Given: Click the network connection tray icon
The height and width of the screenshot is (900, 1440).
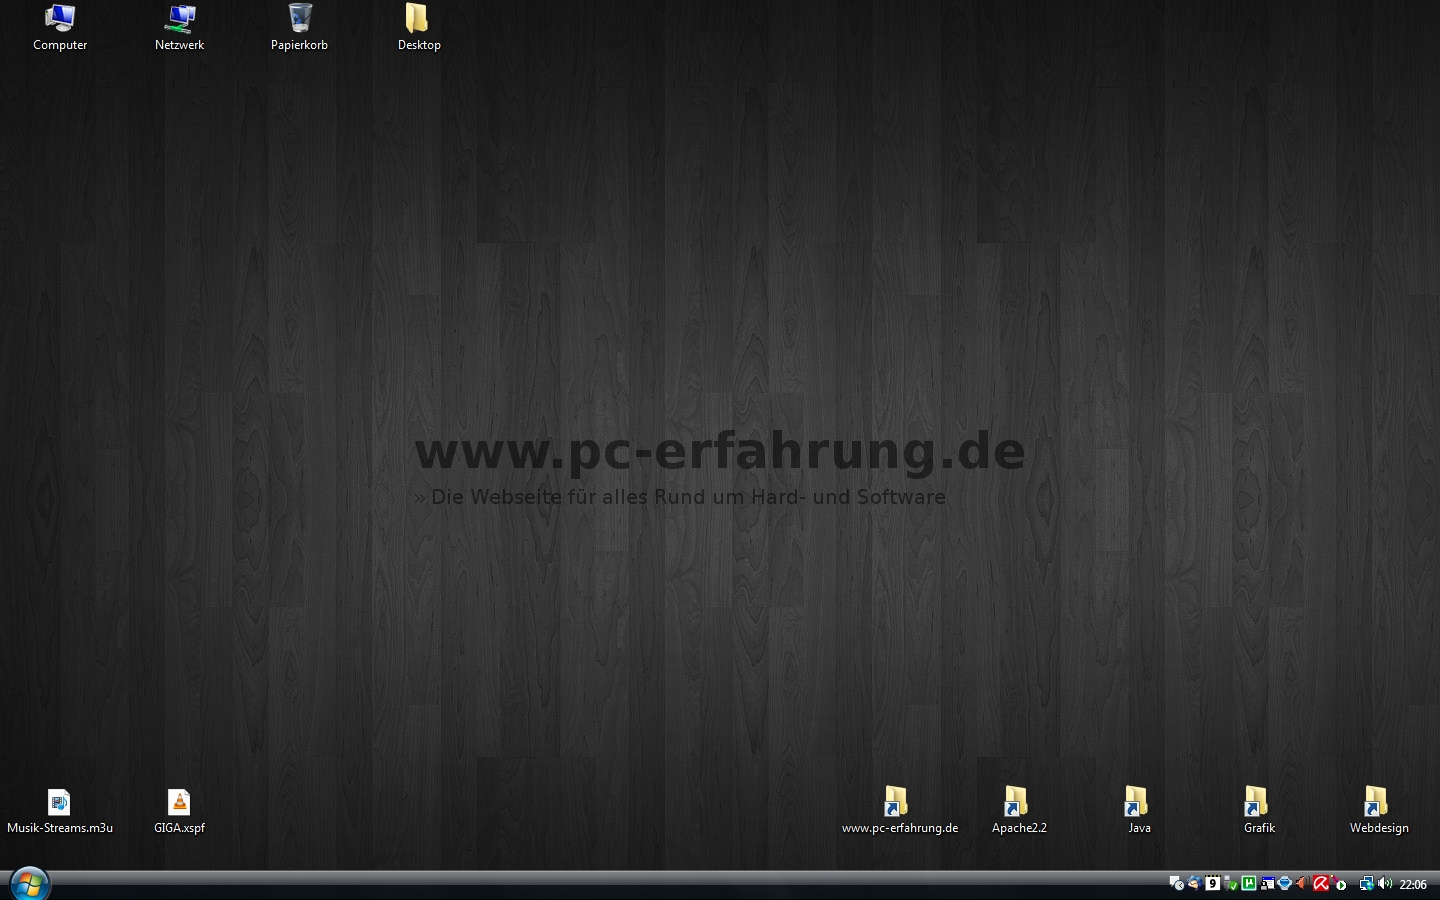Looking at the screenshot, I should point(1366,884).
